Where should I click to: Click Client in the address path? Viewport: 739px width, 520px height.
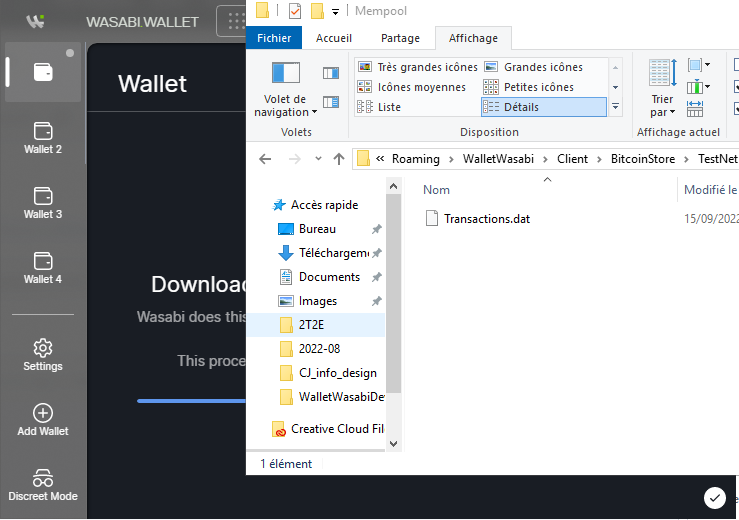(572, 159)
